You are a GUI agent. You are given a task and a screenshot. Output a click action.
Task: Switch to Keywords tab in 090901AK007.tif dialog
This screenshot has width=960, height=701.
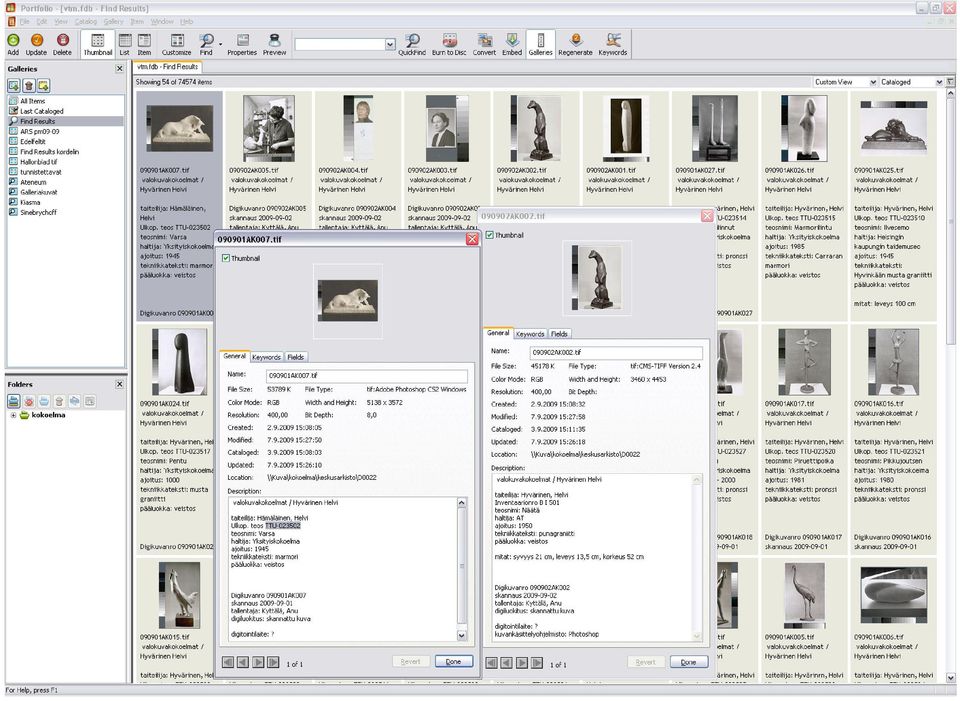point(266,357)
